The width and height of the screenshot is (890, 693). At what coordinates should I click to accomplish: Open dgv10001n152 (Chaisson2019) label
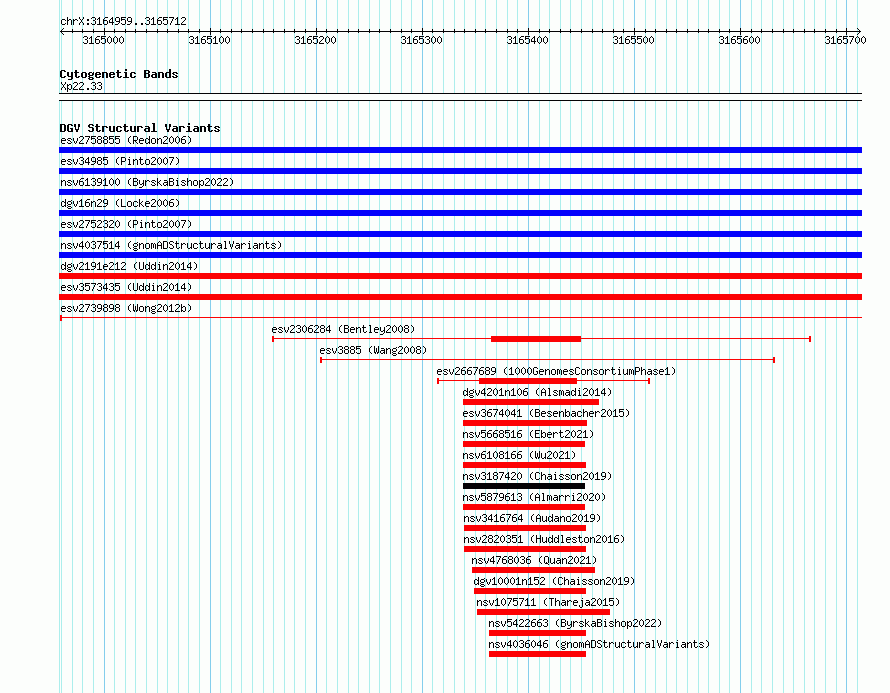click(x=554, y=581)
